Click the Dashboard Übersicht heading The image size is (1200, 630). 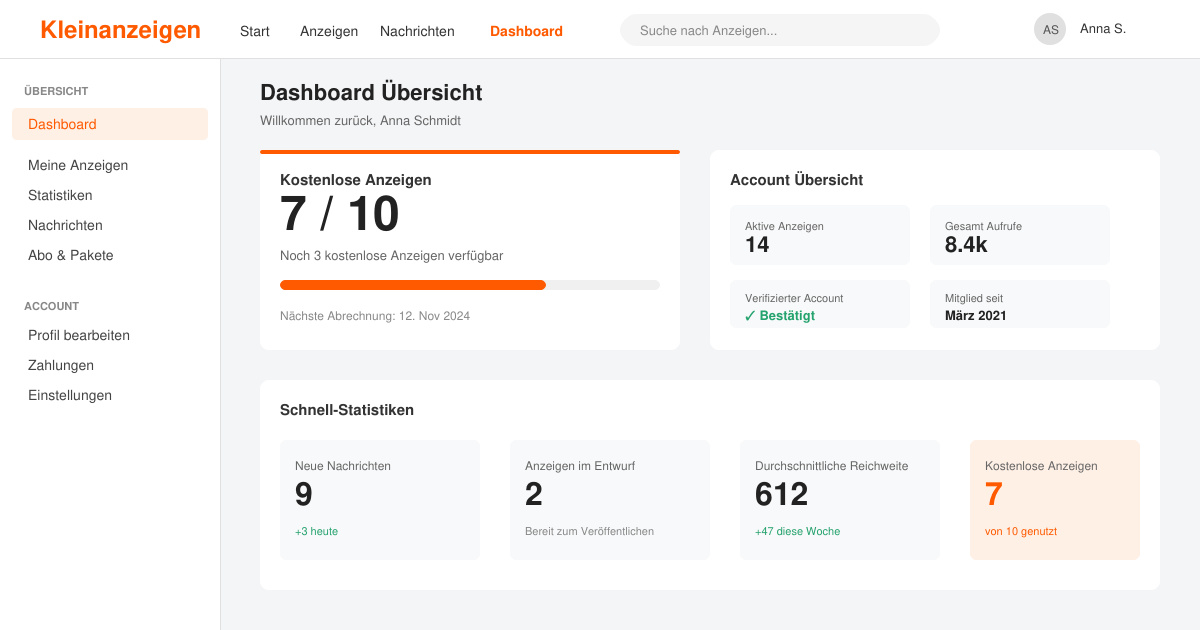point(371,93)
